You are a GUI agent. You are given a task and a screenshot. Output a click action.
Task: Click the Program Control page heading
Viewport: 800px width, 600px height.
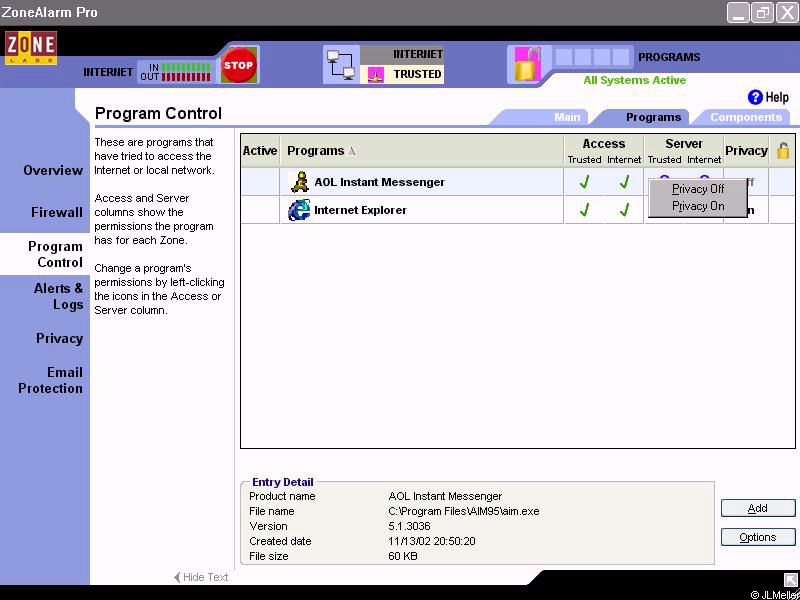158,113
